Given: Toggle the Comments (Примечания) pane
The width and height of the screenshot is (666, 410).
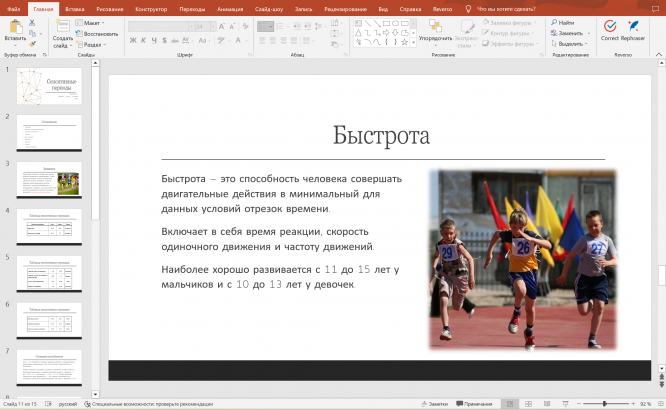Looking at the screenshot, I should click(475, 404).
